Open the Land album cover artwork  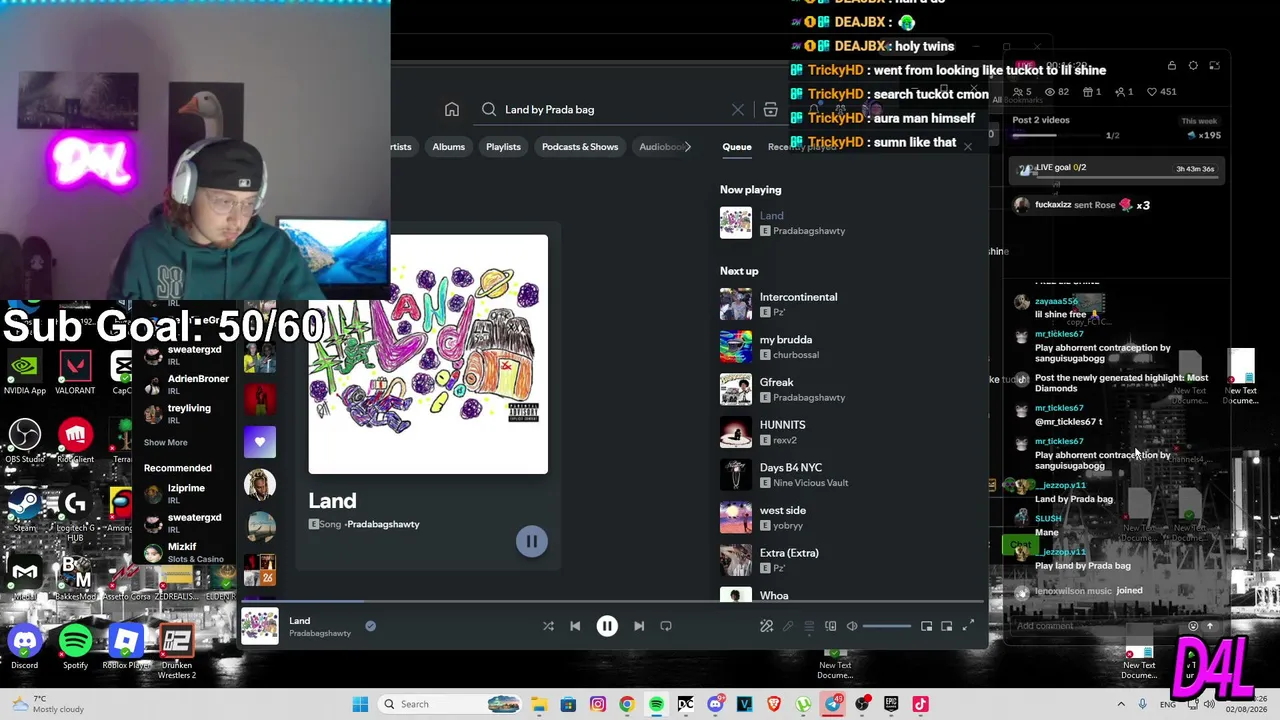point(428,354)
